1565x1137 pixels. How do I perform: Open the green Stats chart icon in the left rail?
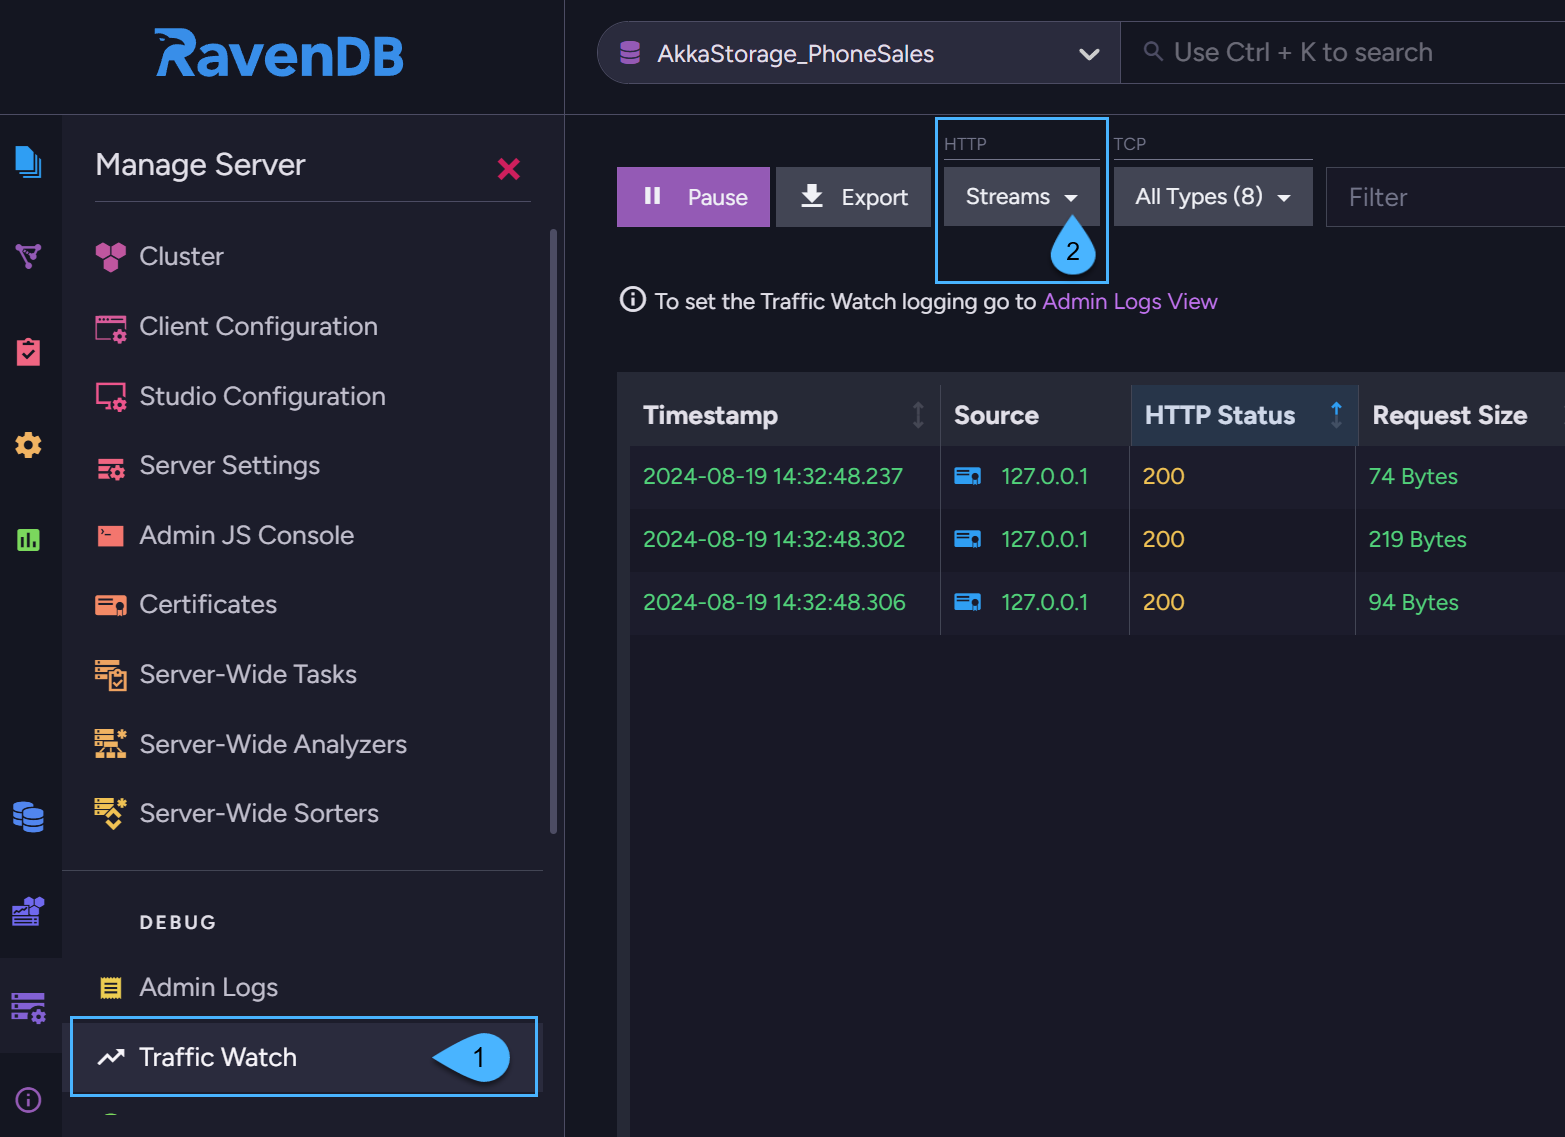coord(28,540)
